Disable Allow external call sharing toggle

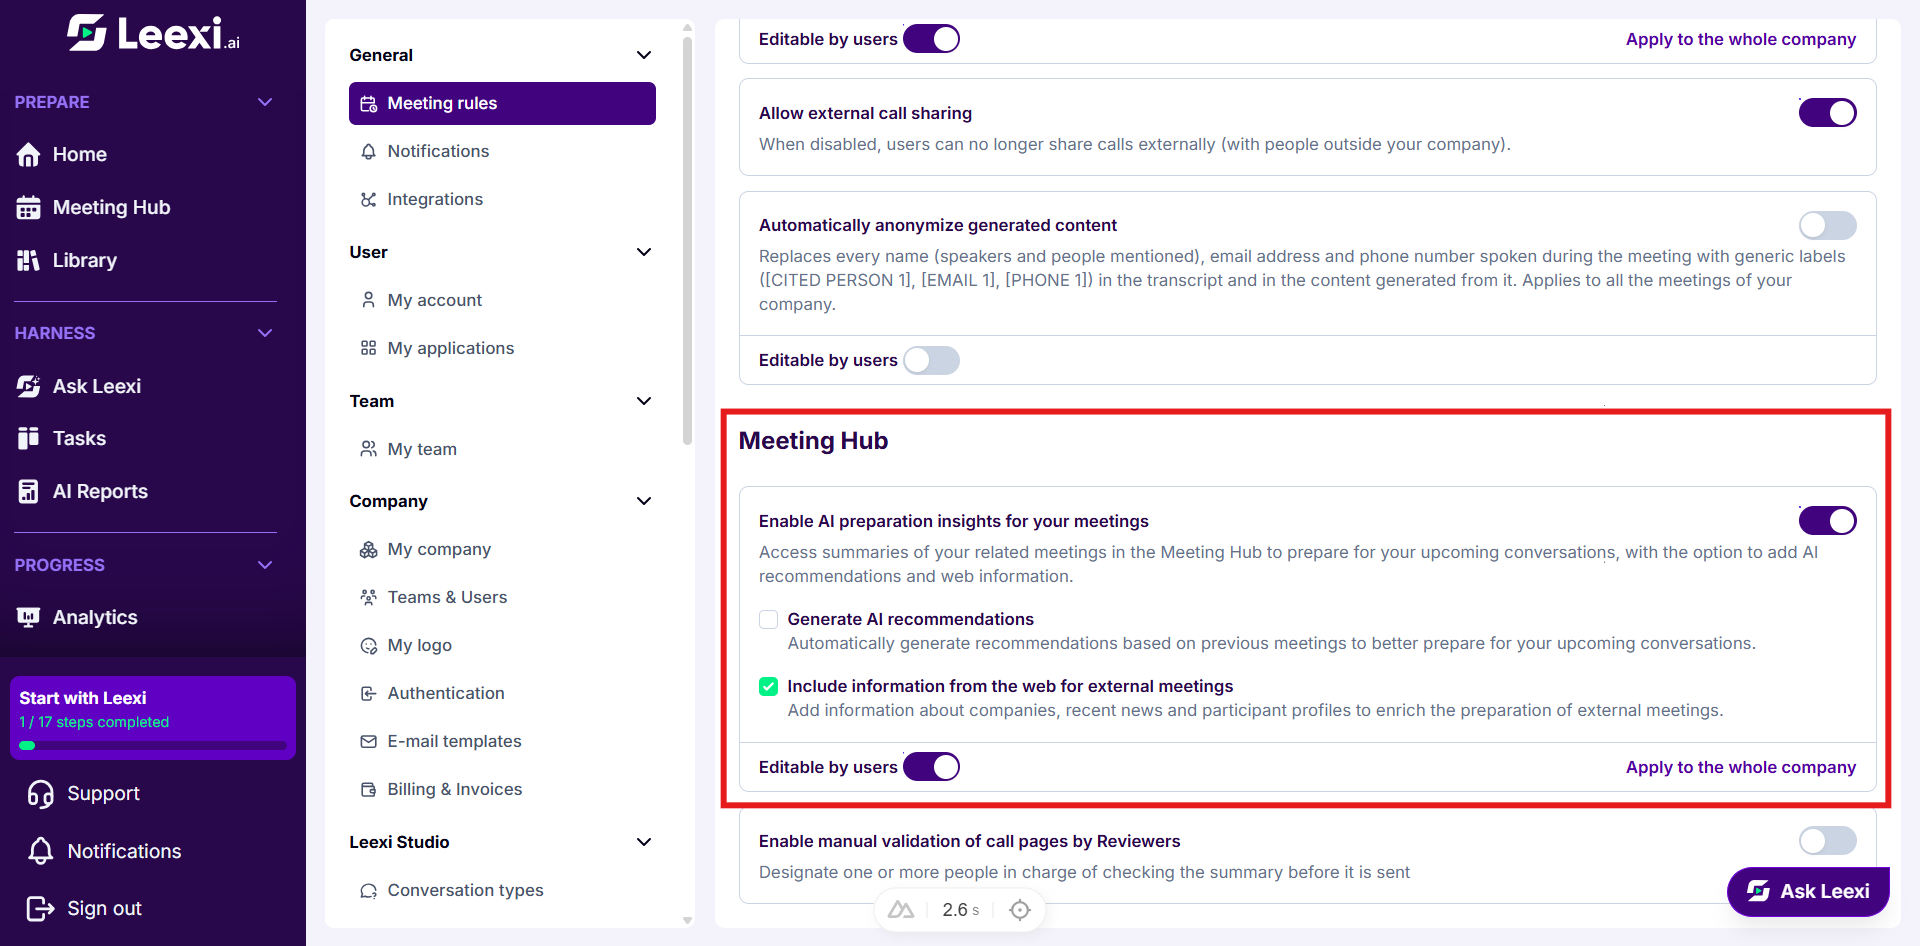[1827, 113]
